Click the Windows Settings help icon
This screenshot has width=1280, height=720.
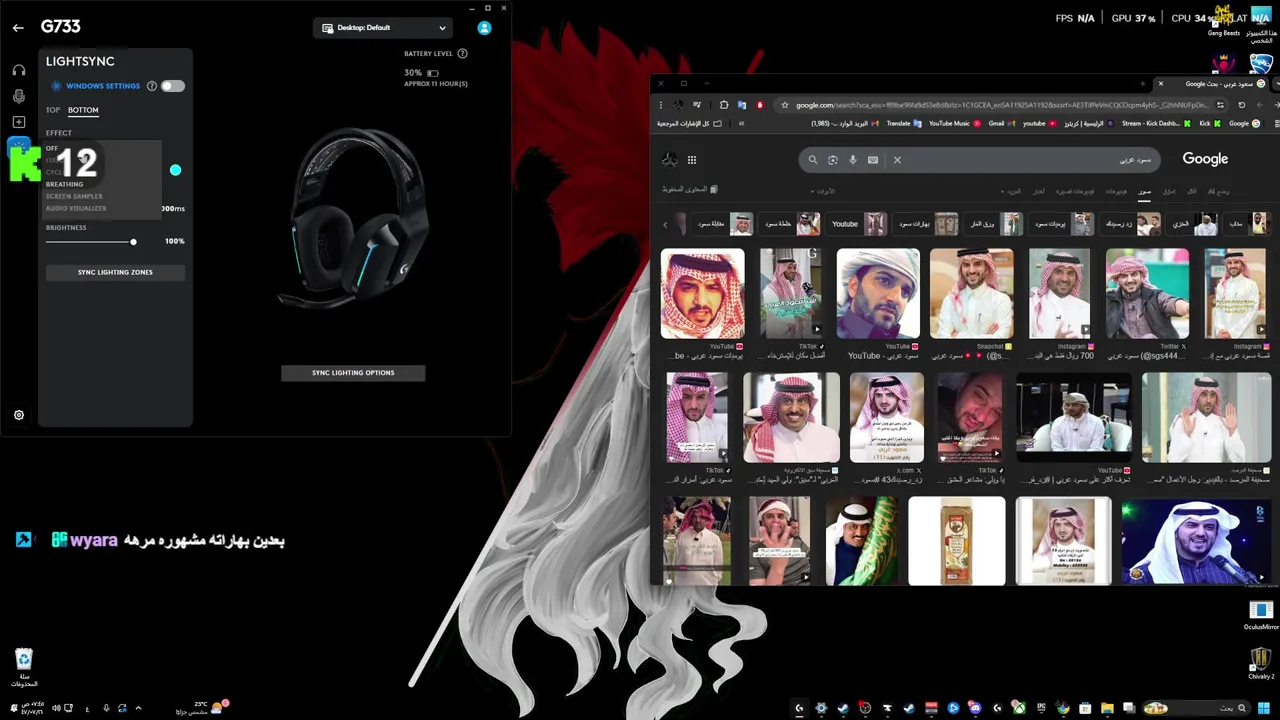click(x=152, y=86)
